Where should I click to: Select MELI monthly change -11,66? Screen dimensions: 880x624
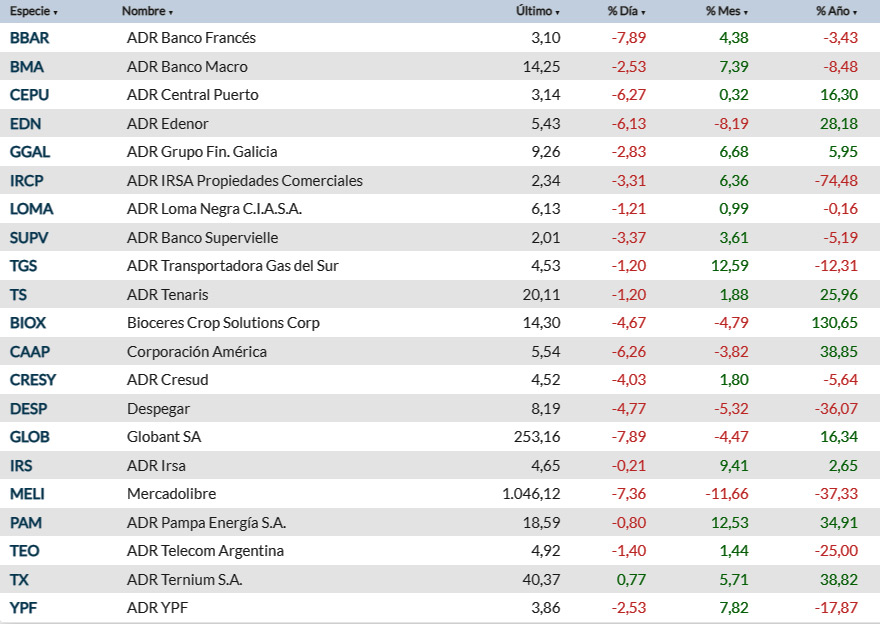(727, 494)
